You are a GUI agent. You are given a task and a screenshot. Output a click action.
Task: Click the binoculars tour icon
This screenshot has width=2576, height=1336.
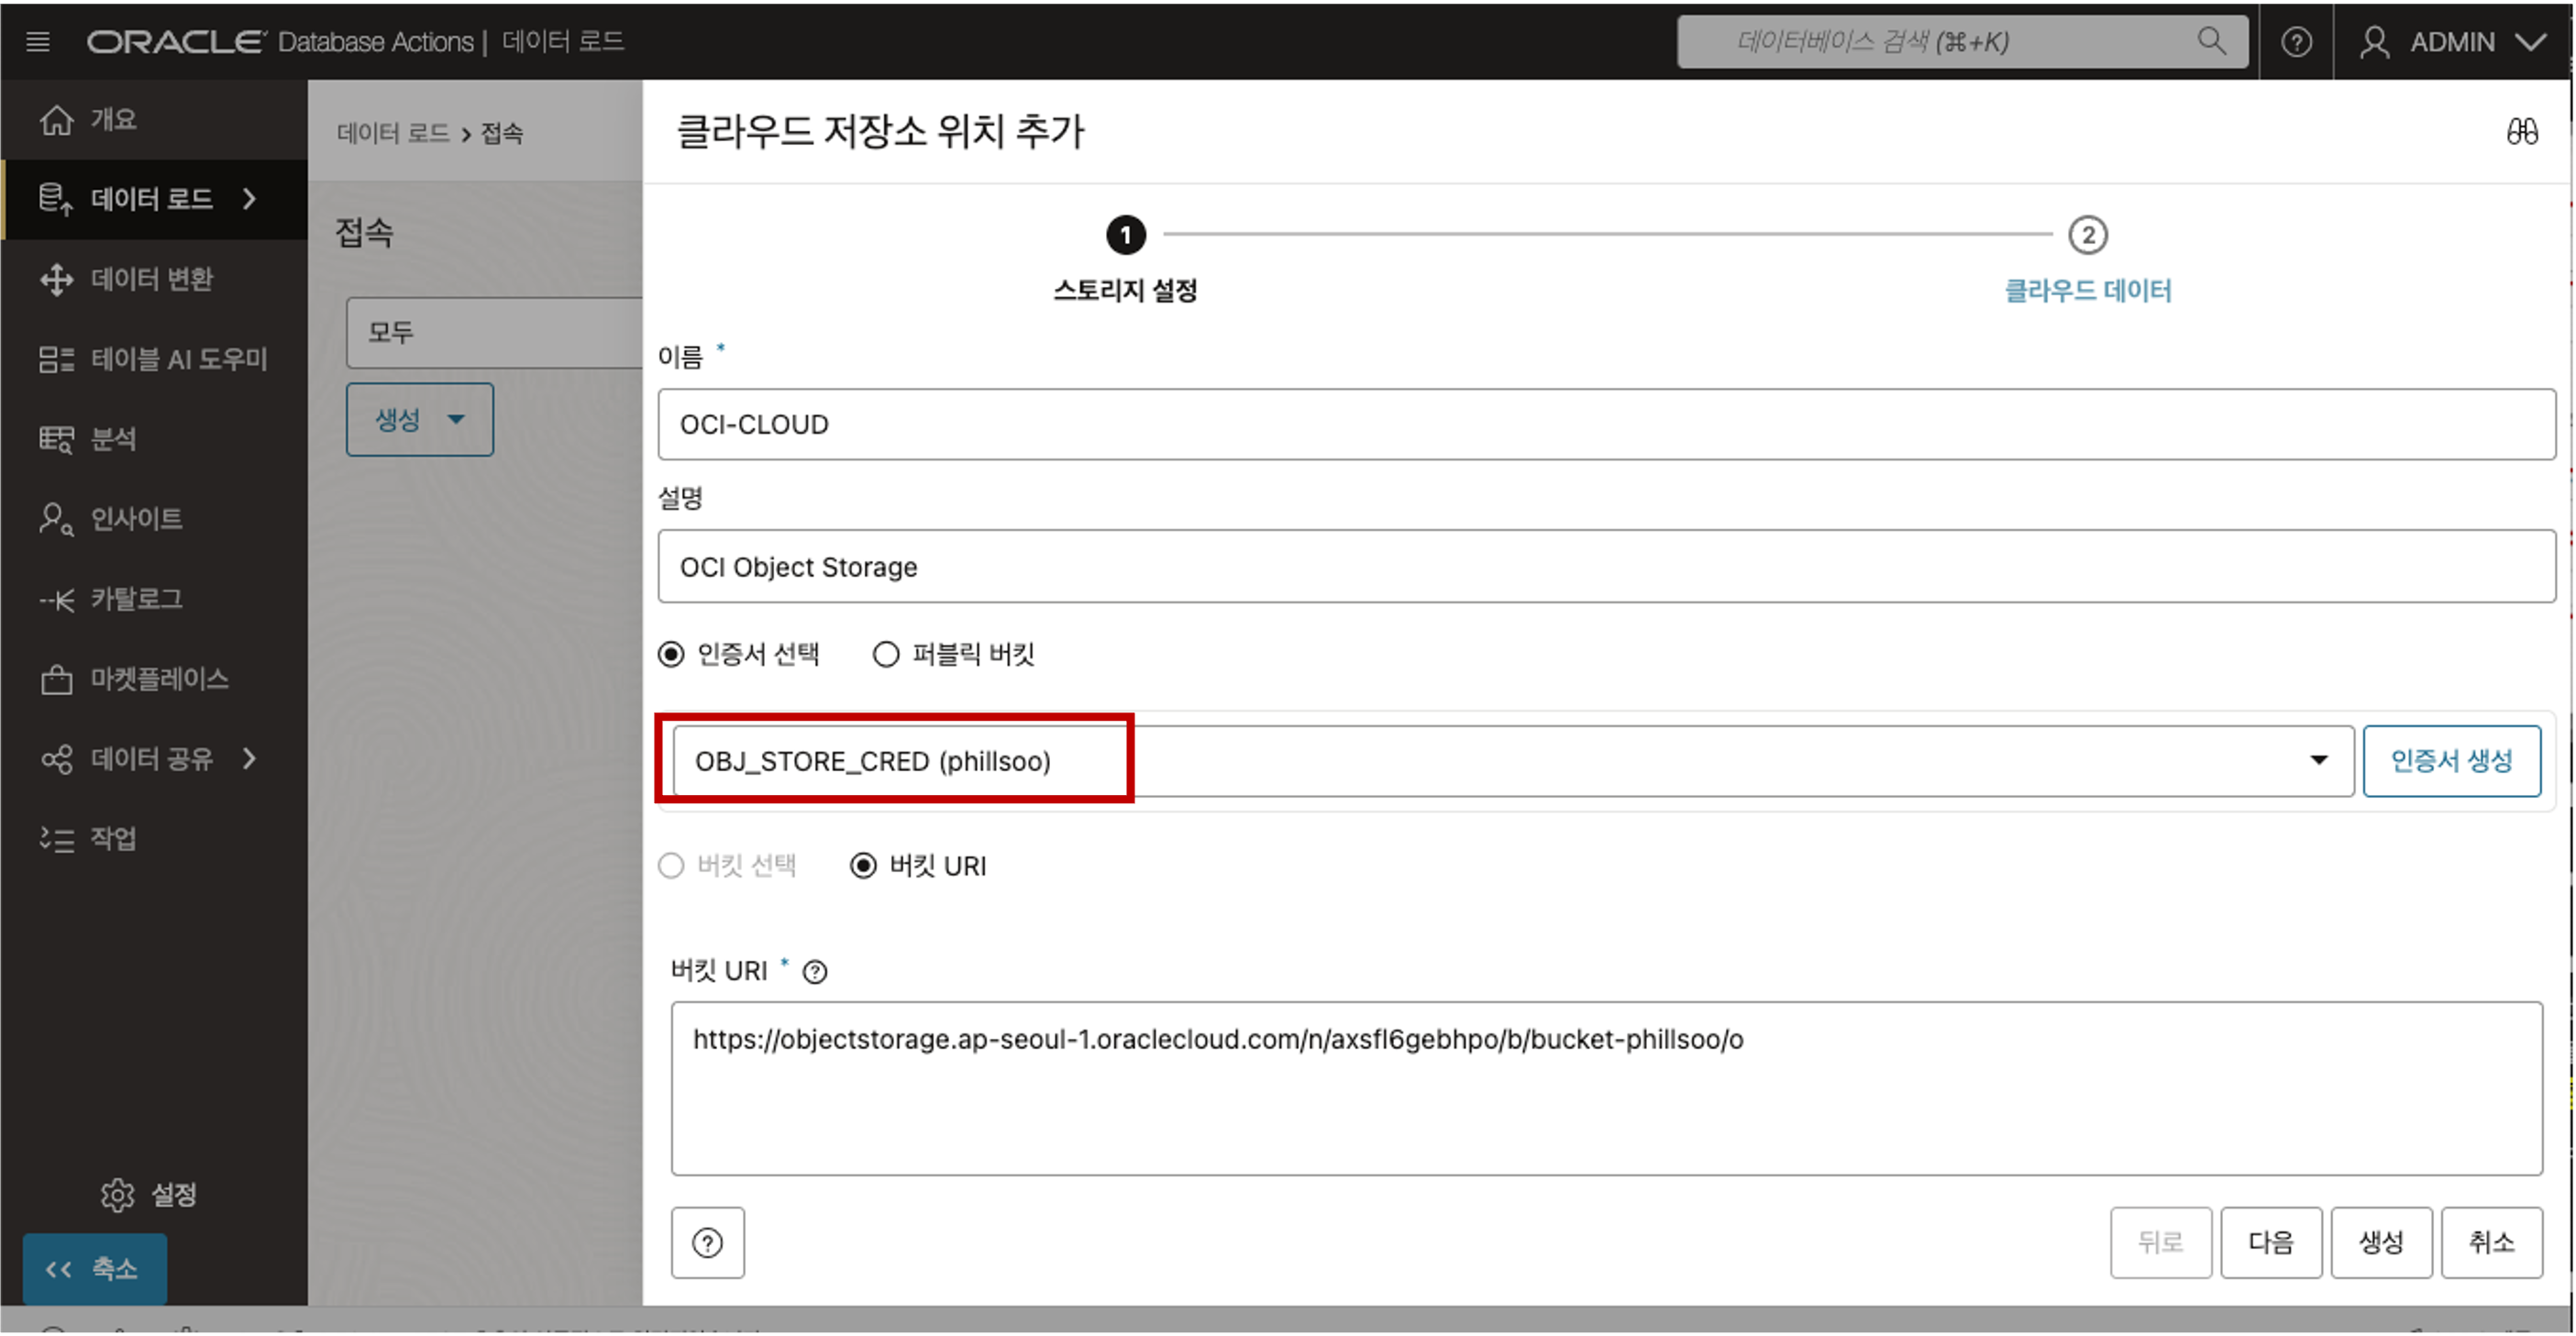pos(2521,132)
